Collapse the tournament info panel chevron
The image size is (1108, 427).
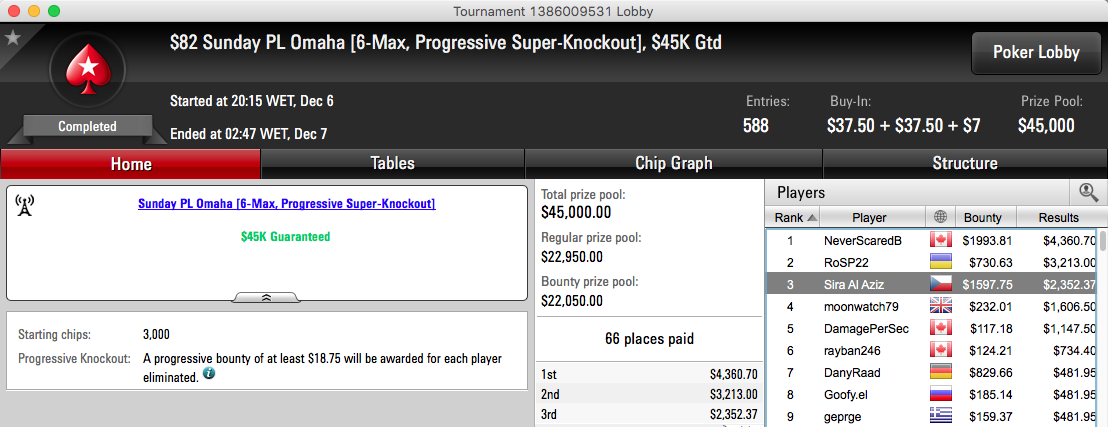[266, 298]
